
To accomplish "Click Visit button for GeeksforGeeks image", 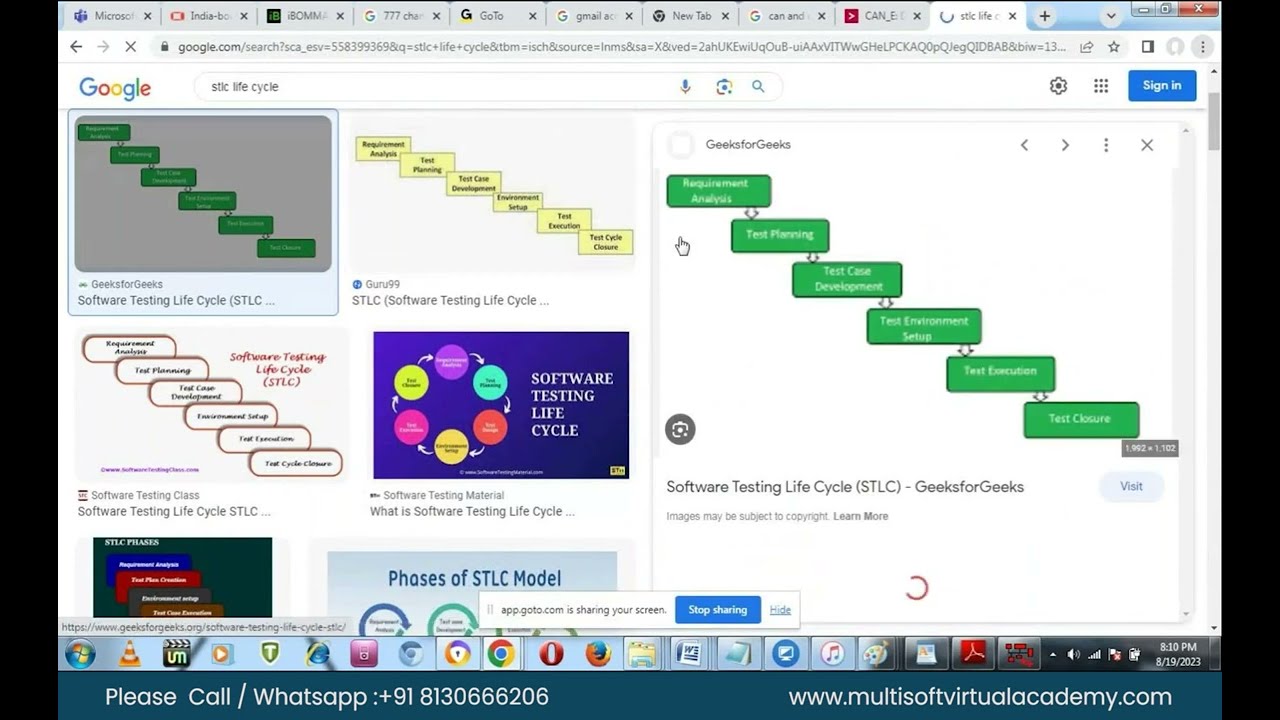I will (1131, 487).
